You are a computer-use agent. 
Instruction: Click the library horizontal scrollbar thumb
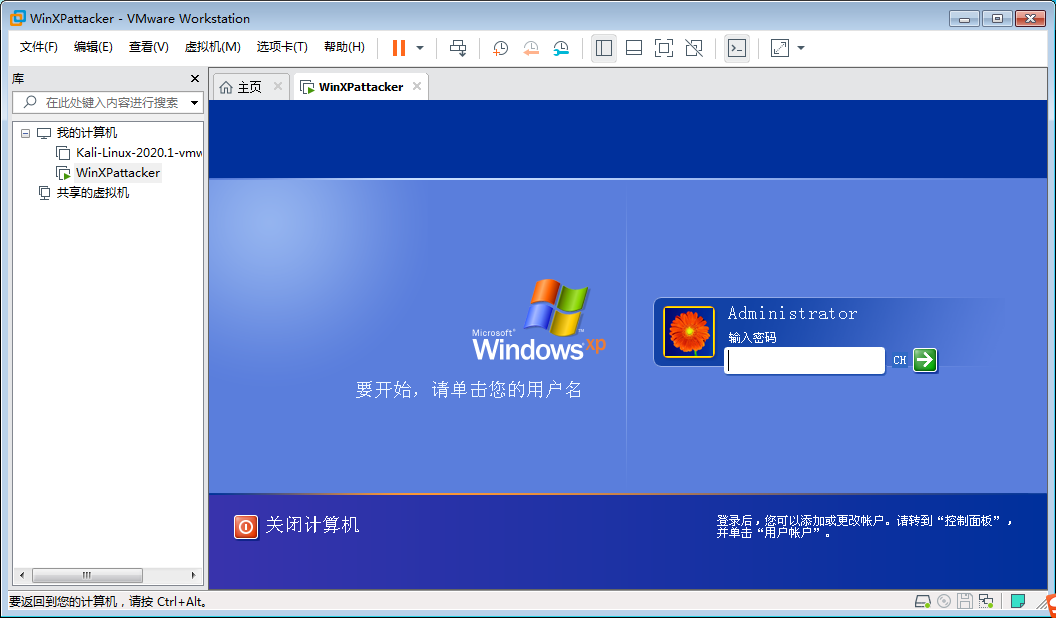pyautogui.click(x=87, y=576)
